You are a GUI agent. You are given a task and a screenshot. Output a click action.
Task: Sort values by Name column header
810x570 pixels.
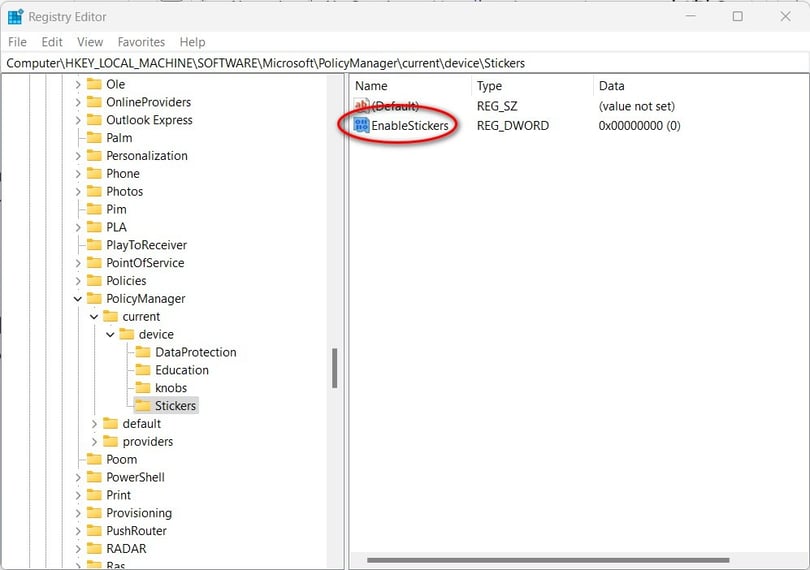point(371,86)
